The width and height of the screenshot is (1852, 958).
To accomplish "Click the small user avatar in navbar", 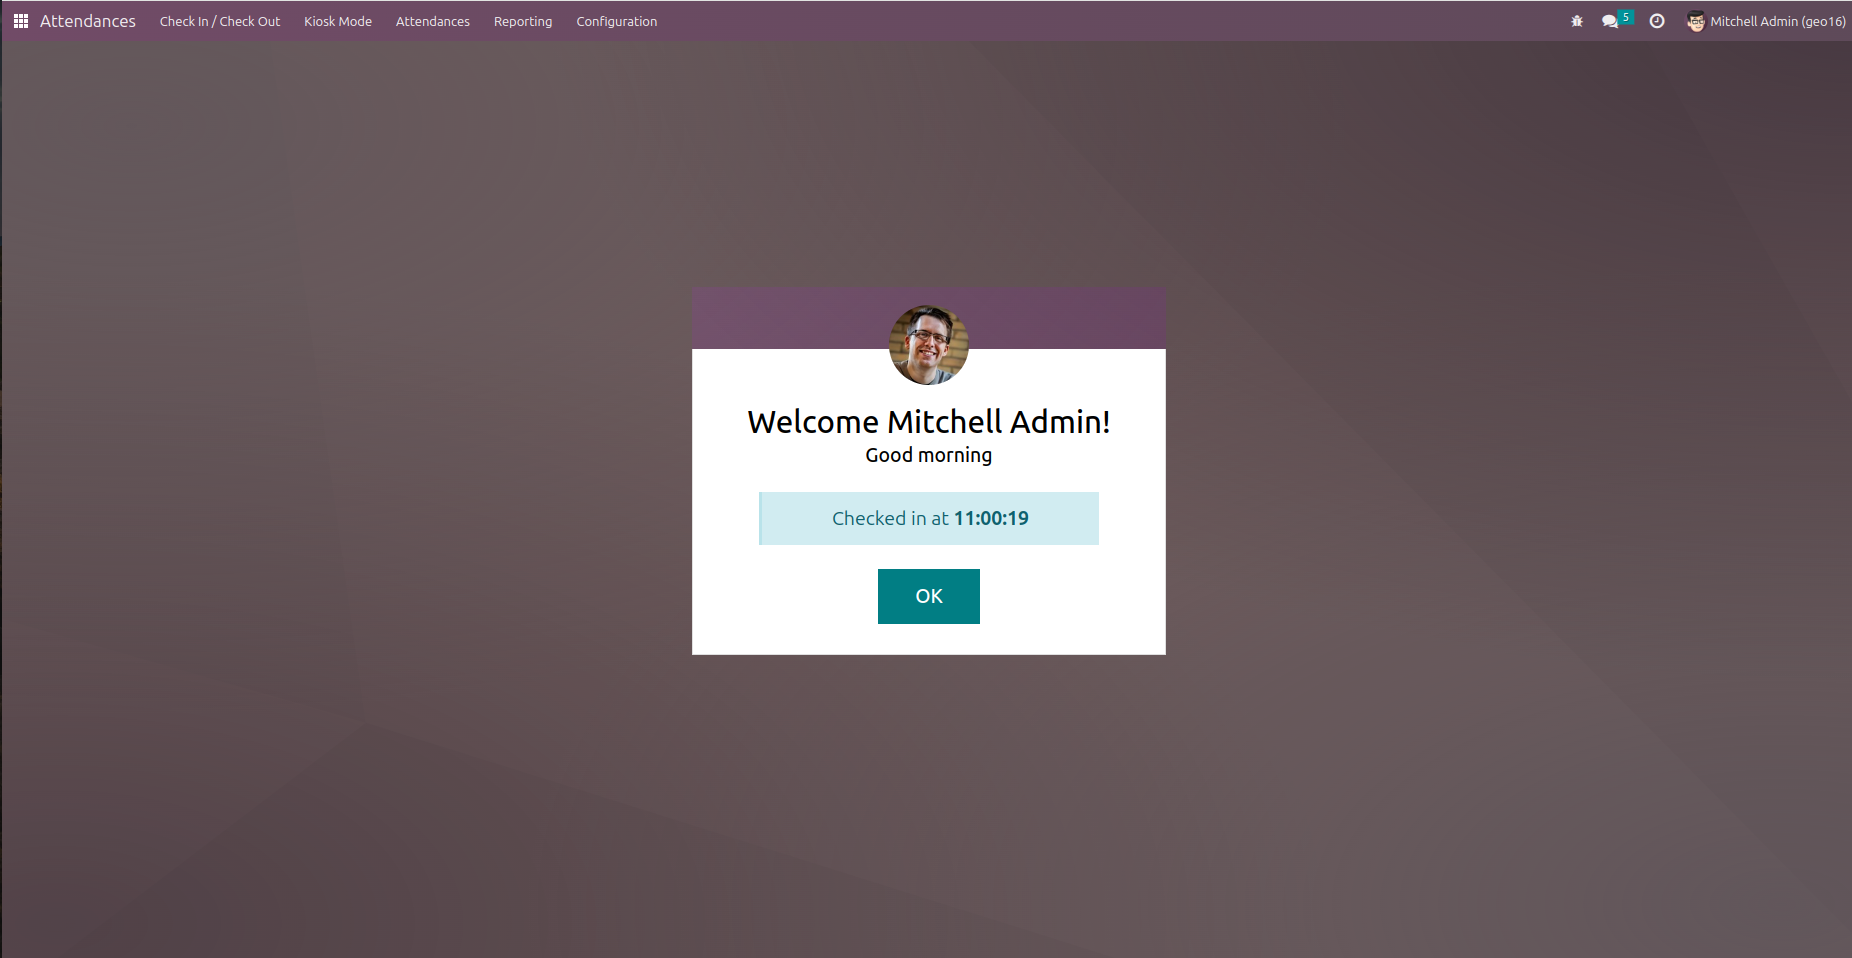I will click(x=1696, y=21).
